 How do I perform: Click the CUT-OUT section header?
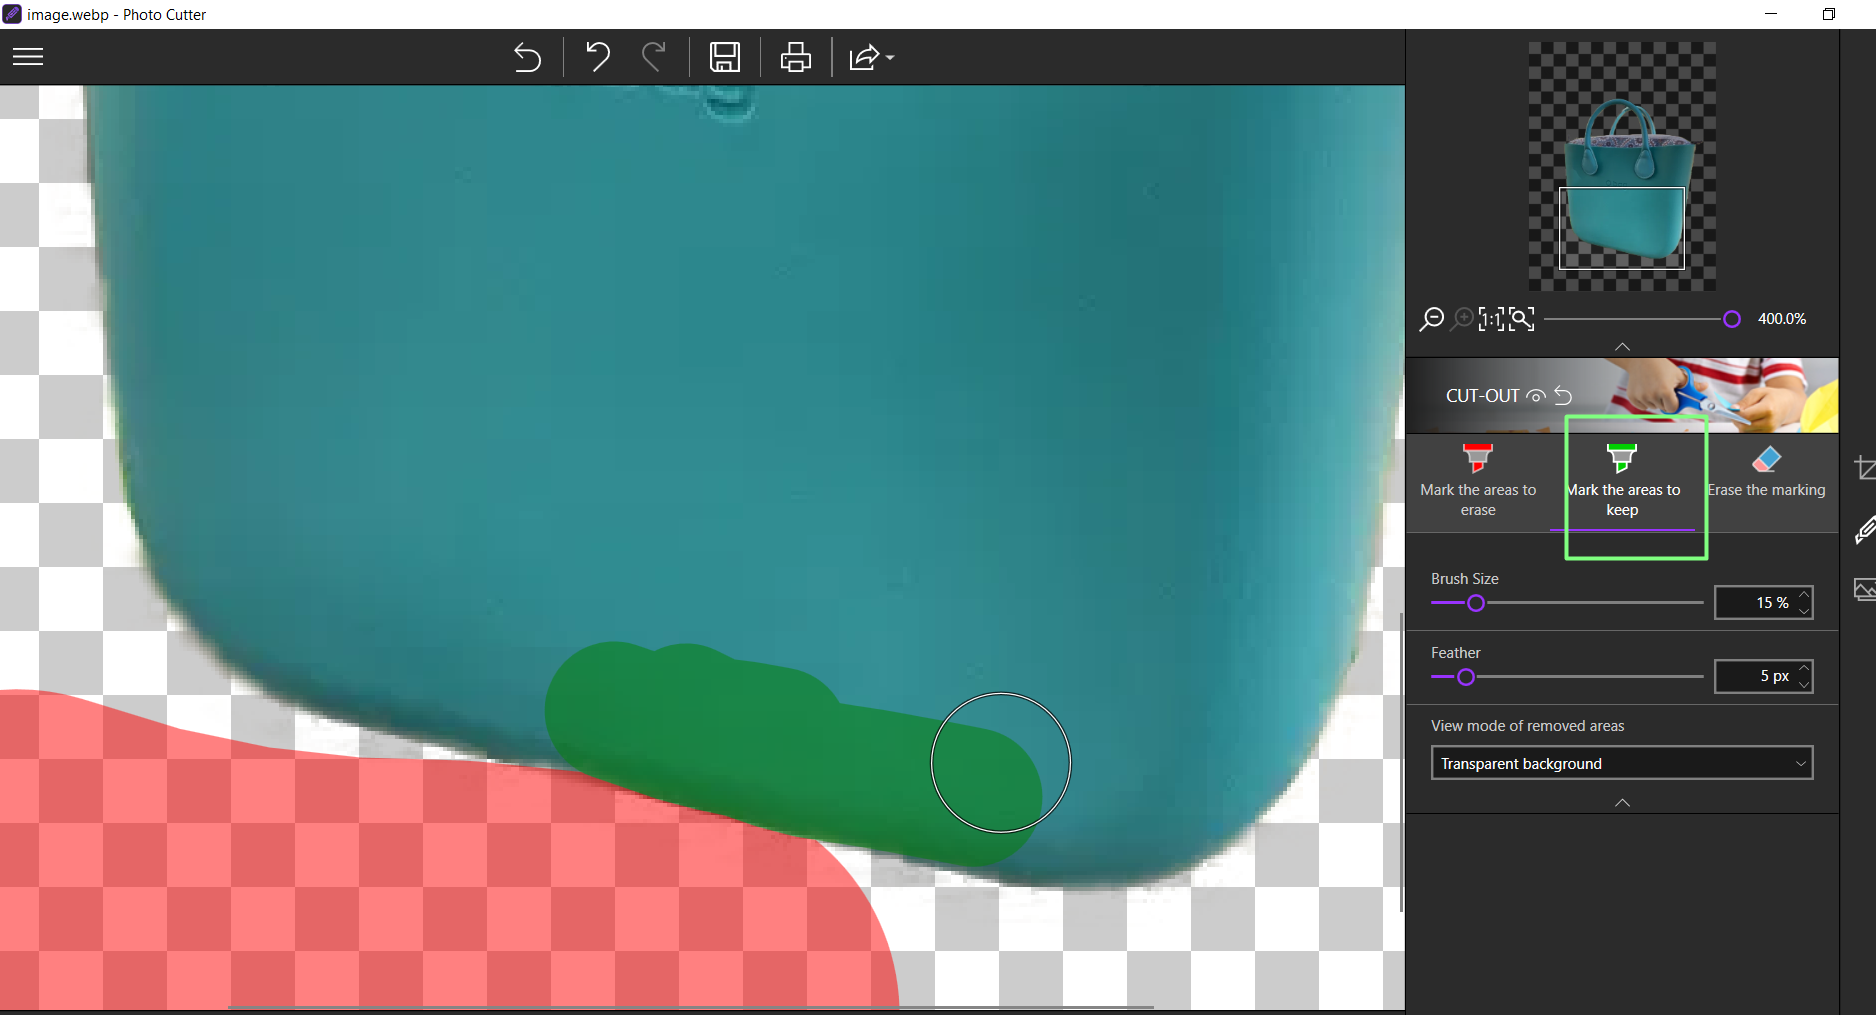1622,396
